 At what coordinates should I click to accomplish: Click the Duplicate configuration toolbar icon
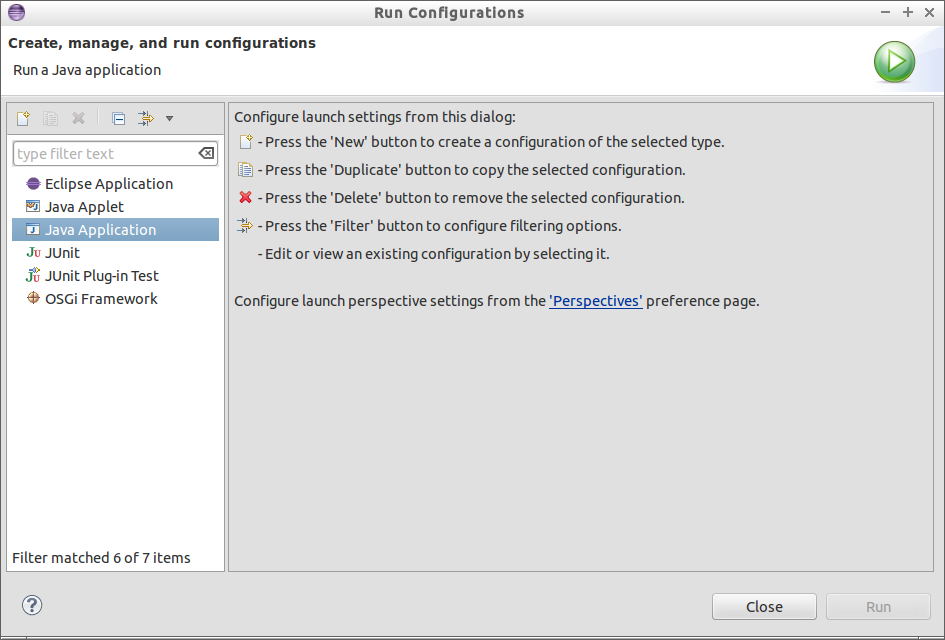51,119
